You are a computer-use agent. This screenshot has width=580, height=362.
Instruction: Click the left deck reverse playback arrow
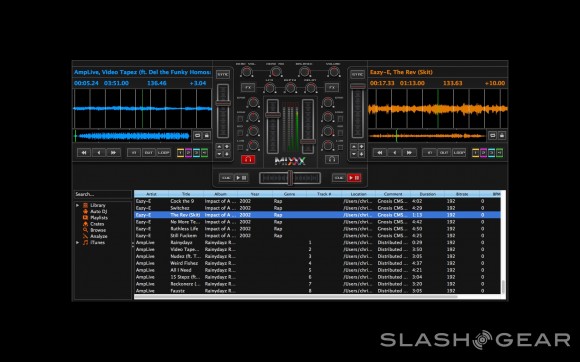[98, 152]
